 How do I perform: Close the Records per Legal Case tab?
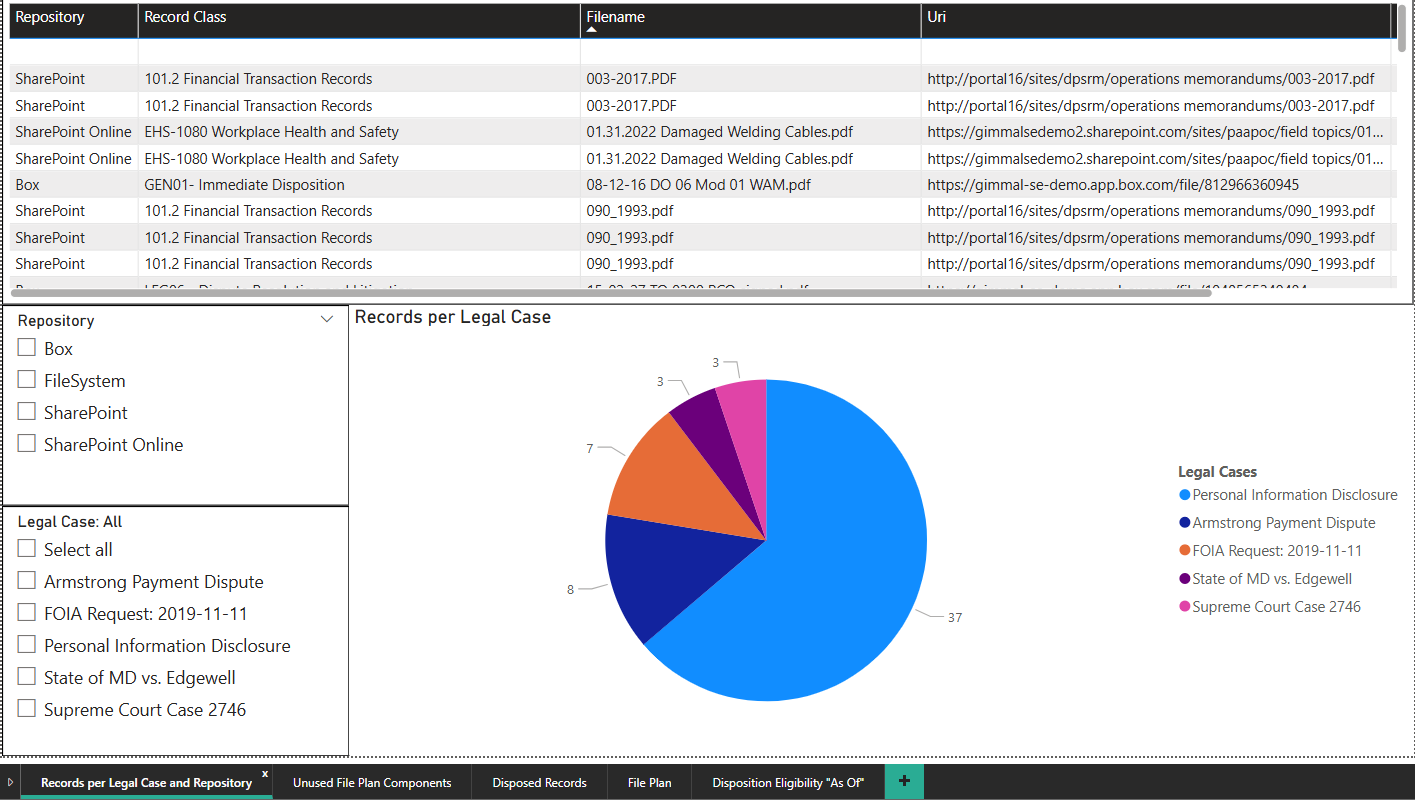pyautogui.click(x=265, y=774)
